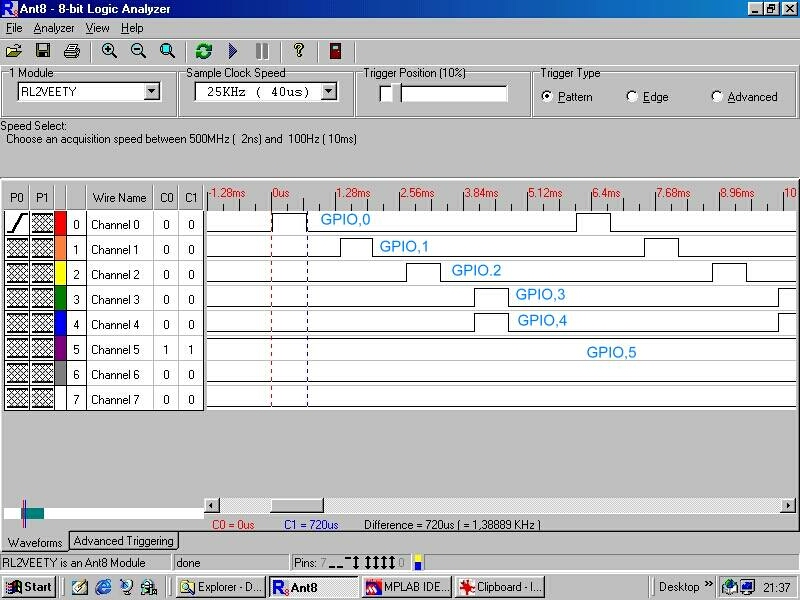Click the Print toolbar icon
800x600 pixels.
[x=71, y=50]
